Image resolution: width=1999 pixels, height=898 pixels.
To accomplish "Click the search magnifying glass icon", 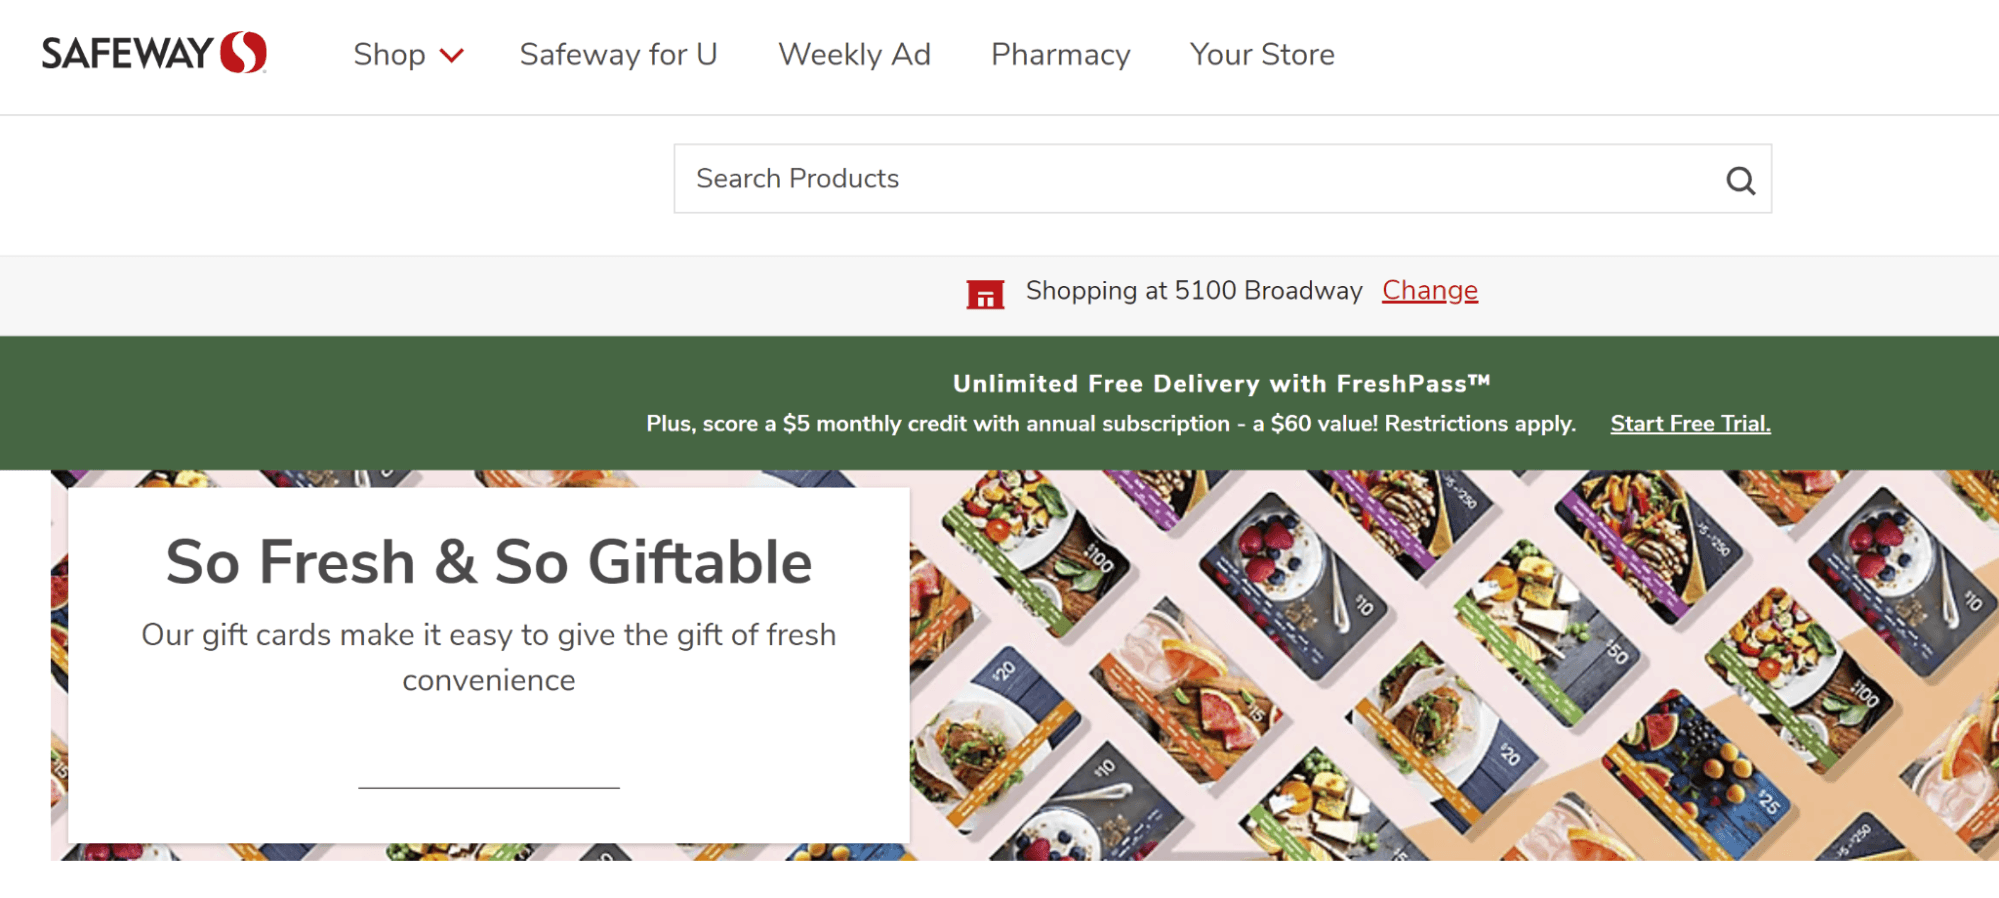I will tap(1740, 180).
